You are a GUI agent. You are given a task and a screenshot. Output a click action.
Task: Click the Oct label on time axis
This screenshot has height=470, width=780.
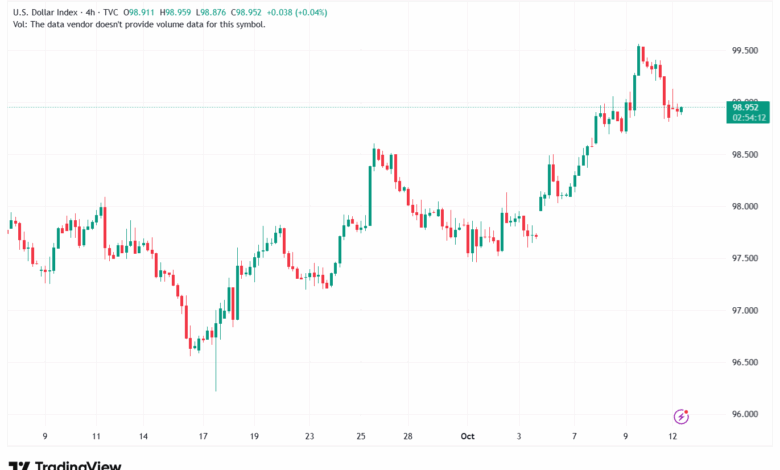467,436
